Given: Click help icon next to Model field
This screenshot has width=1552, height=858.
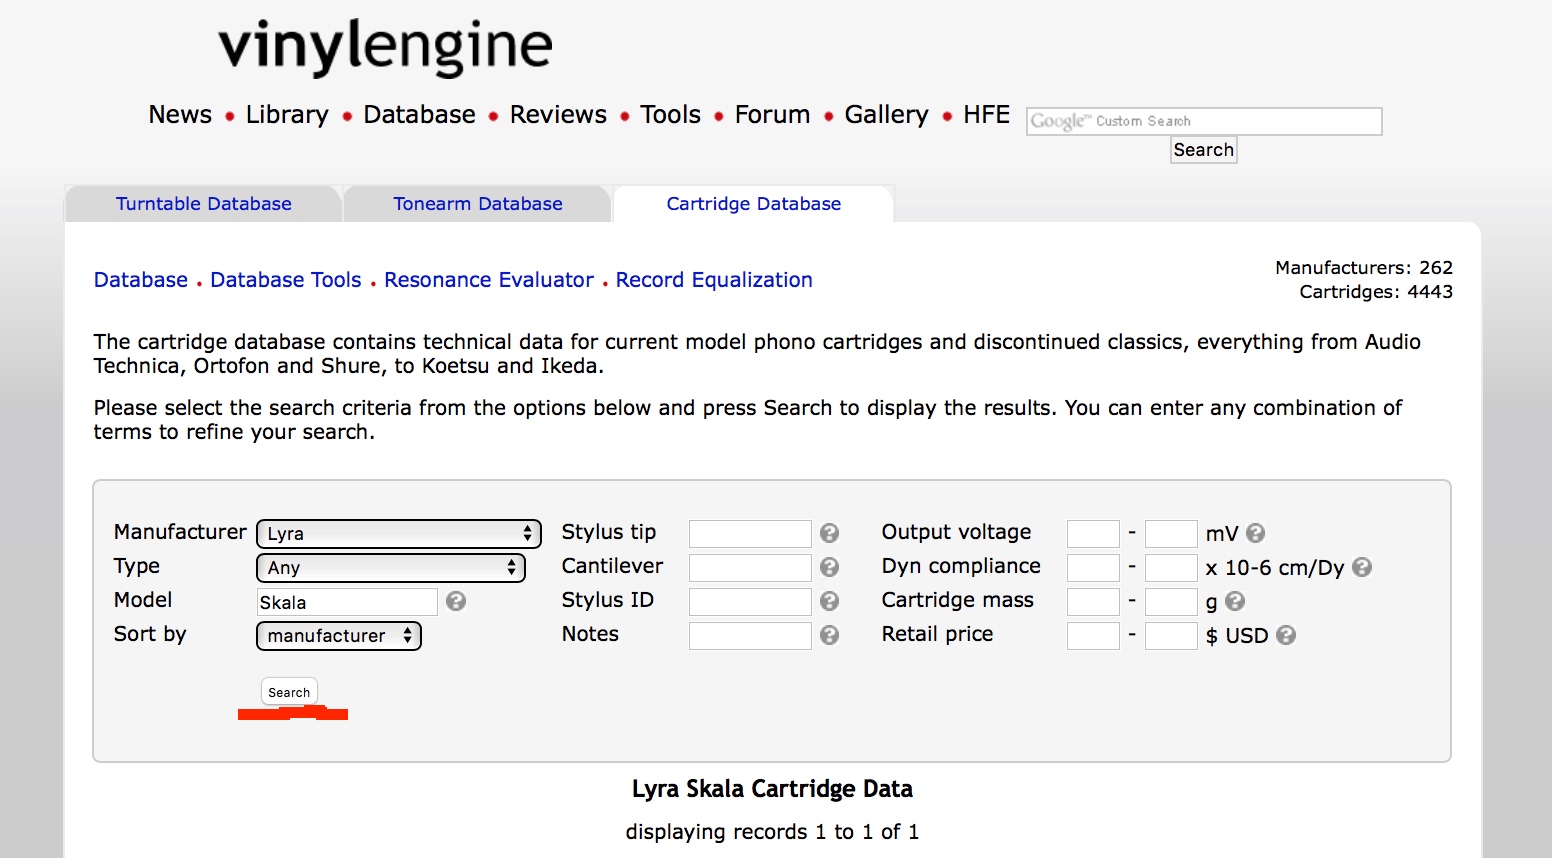Looking at the screenshot, I should point(456,601).
